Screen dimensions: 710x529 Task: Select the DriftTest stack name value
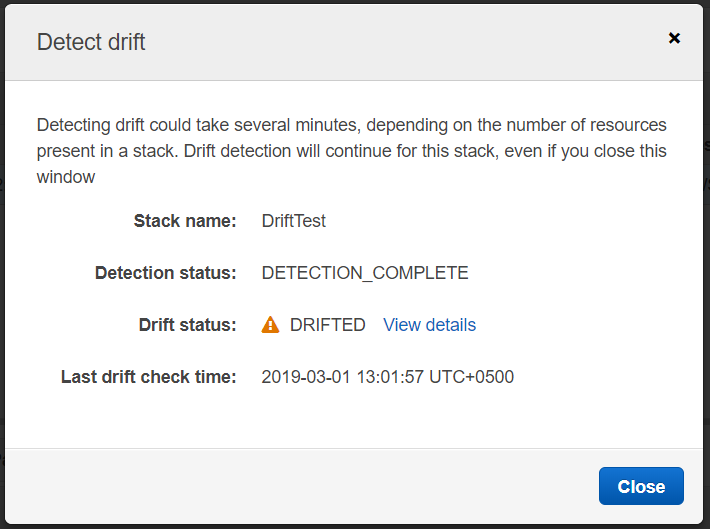click(x=293, y=221)
